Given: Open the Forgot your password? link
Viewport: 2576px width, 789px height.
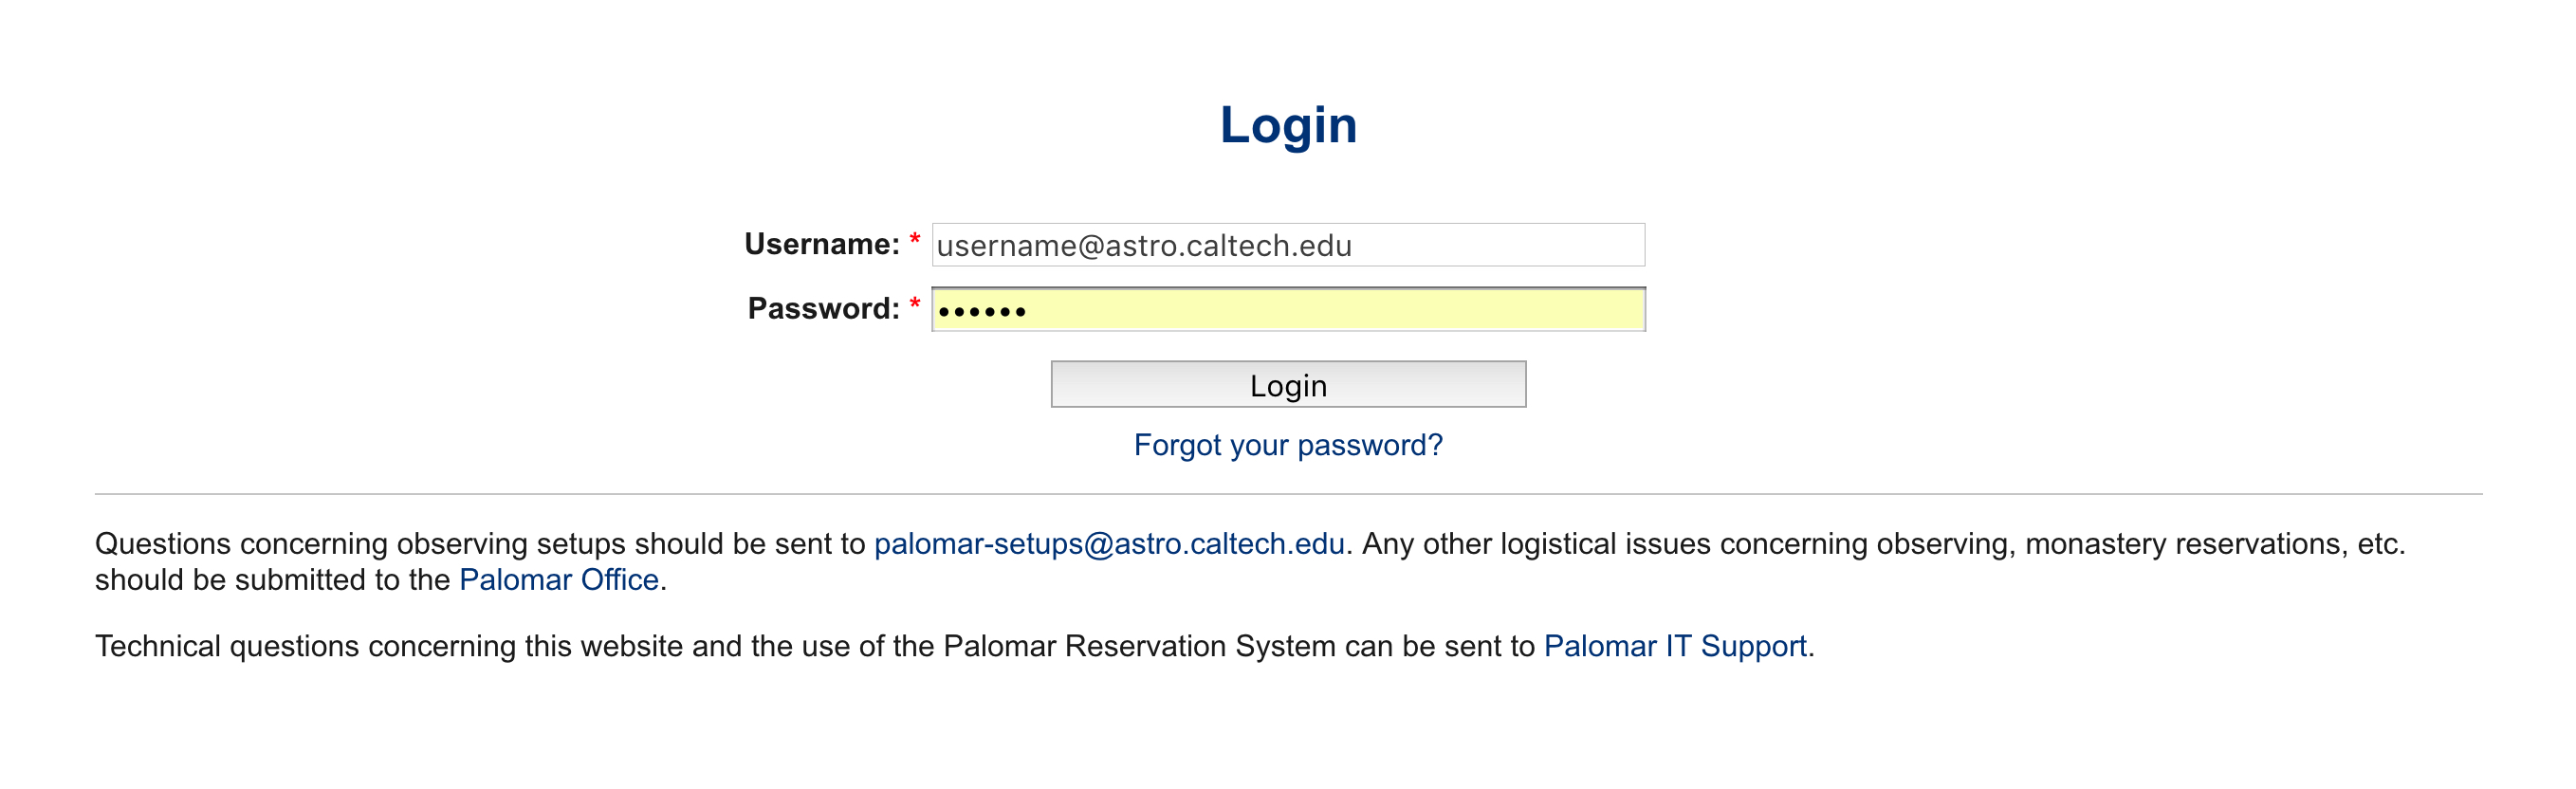Looking at the screenshot, I should tap(1288, 445).
